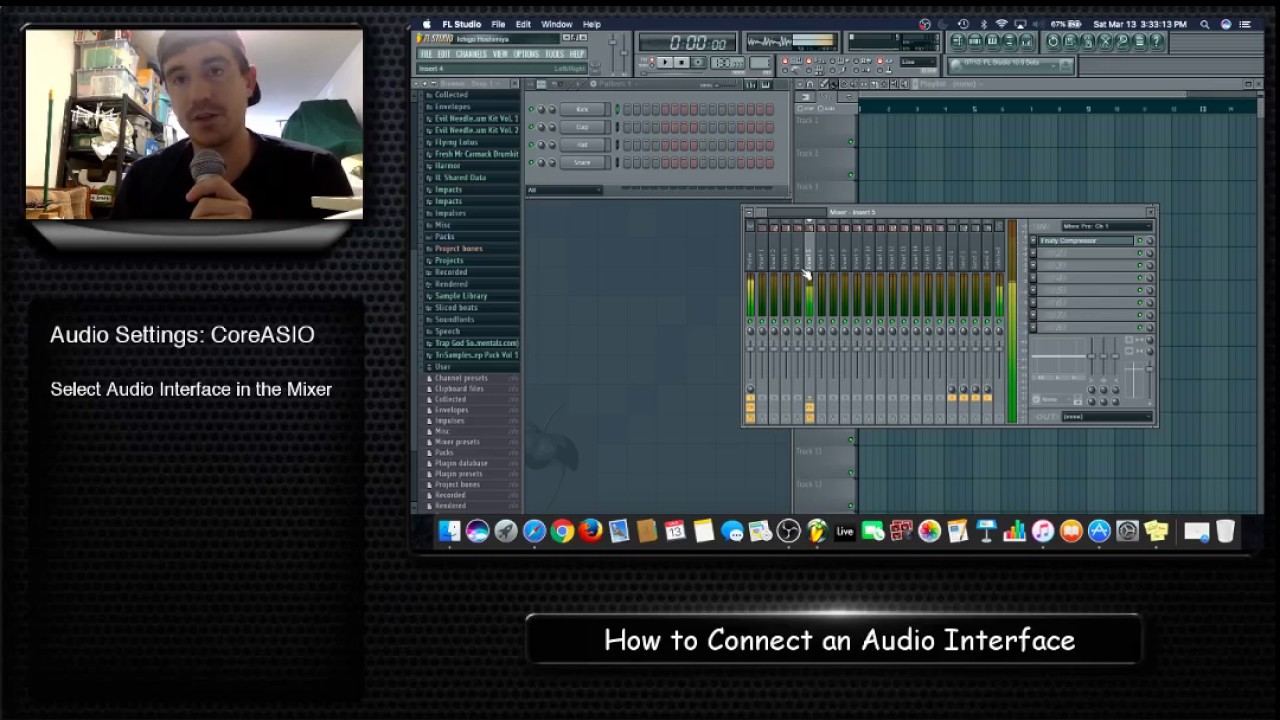Screen dimensions: 1280x720
Task: Open Finder from the dock
Action: (x=449, y=531)
